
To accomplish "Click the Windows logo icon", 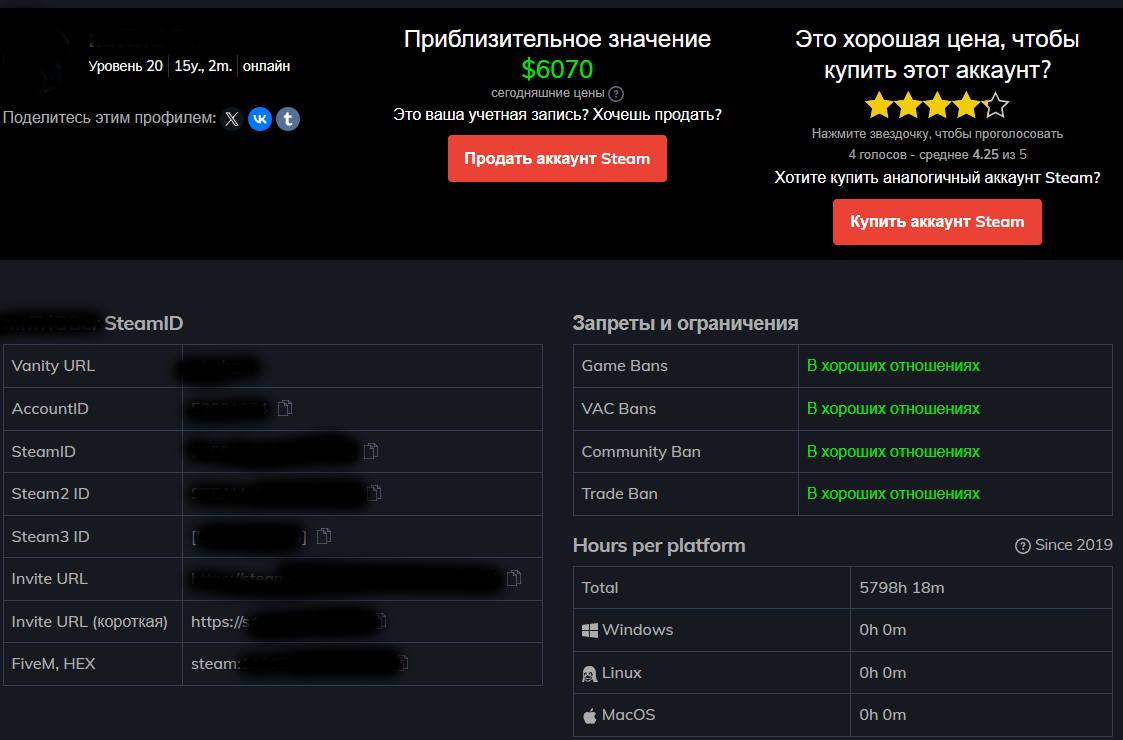I will tap(589, 630).
